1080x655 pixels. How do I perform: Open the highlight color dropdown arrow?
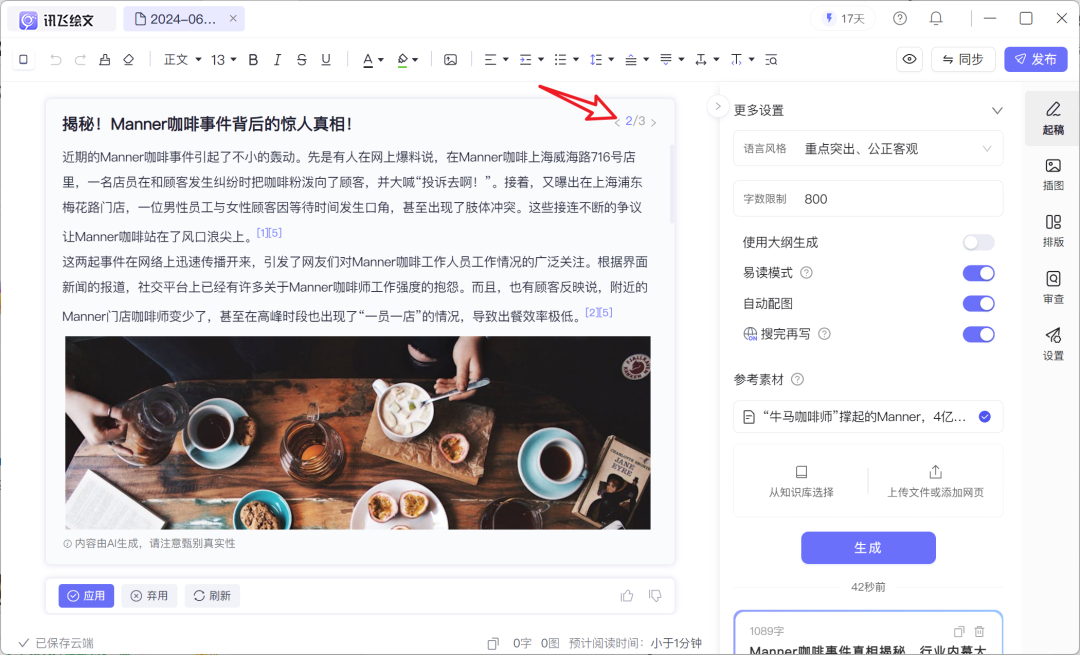tap(415, 60)
